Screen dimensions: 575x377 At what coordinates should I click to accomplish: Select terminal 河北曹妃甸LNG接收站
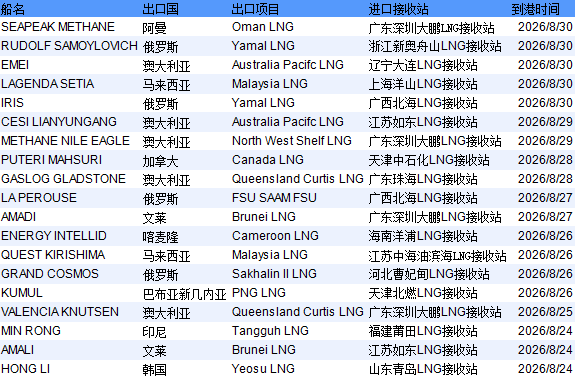429,274
